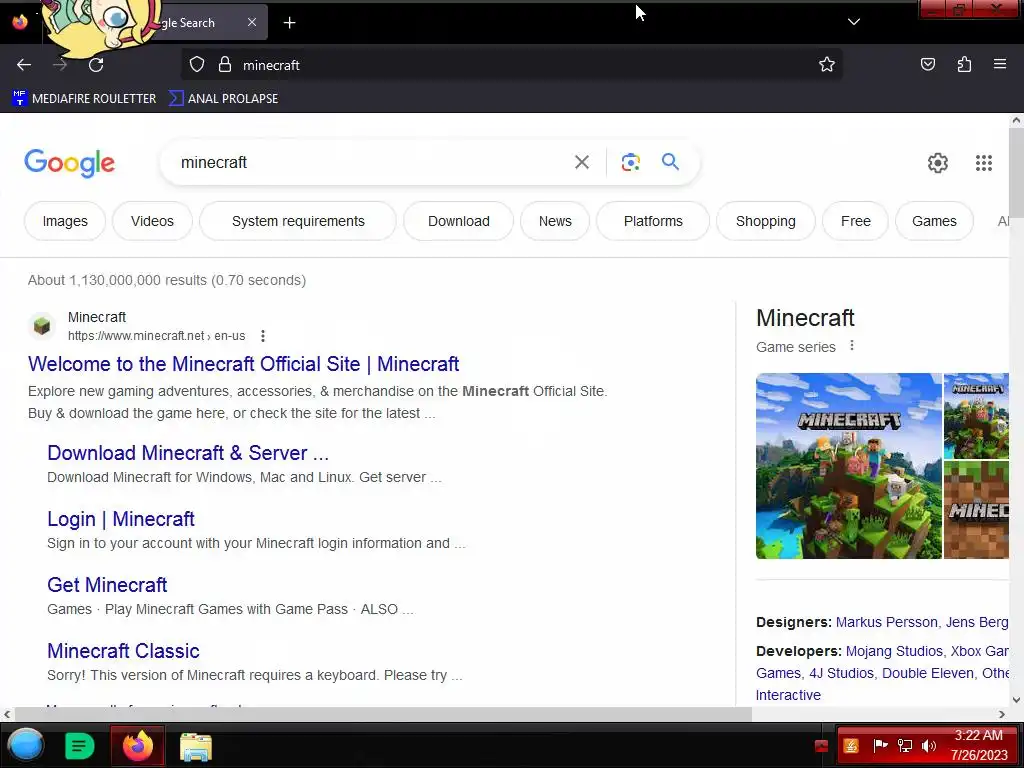Click the horizontal scrollbar thumb

point(383,714)
